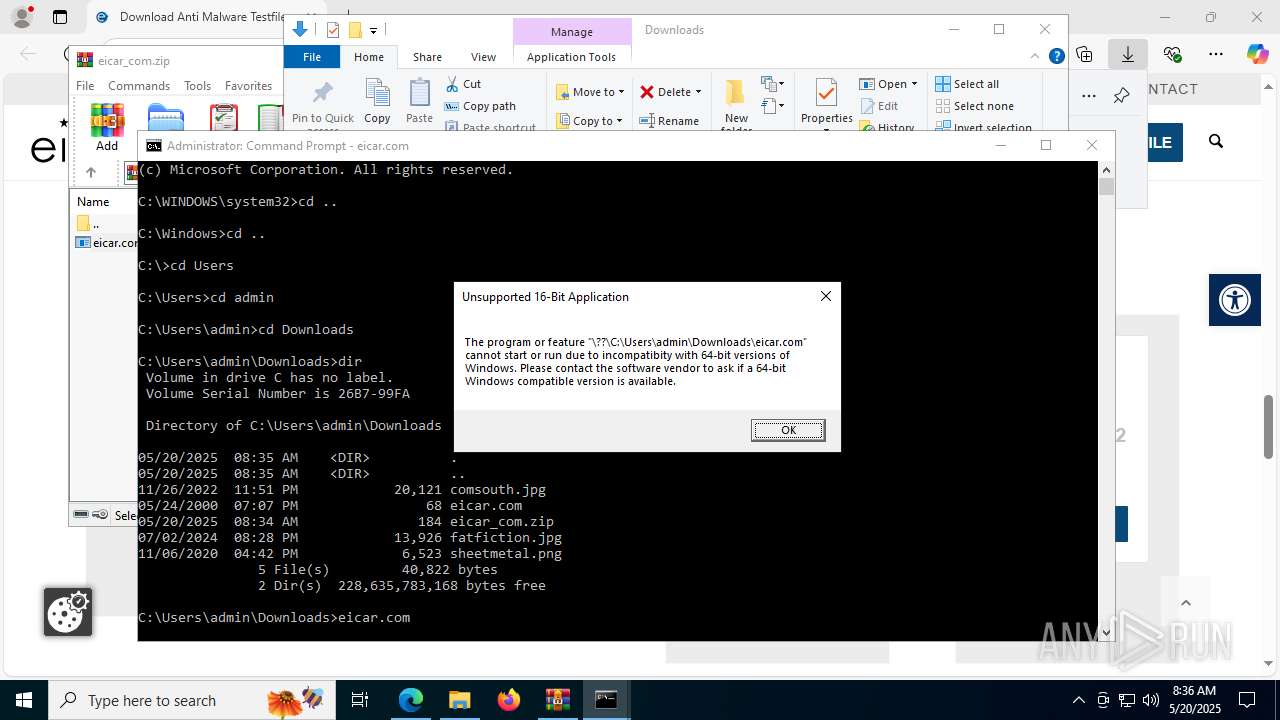This screenshot has width=1280, height=720.
Task: Click Edge profile avatar icon
Action: pyautogui.click(x=21, y=17)
